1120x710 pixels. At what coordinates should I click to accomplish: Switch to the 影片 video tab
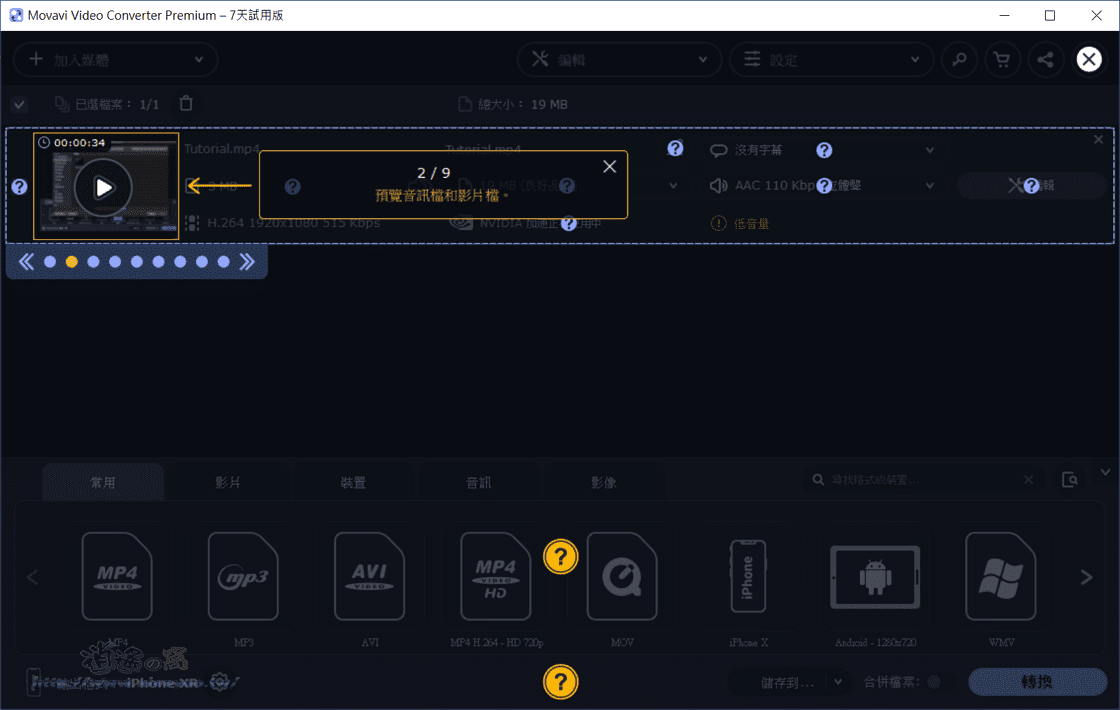pos(228,482)
